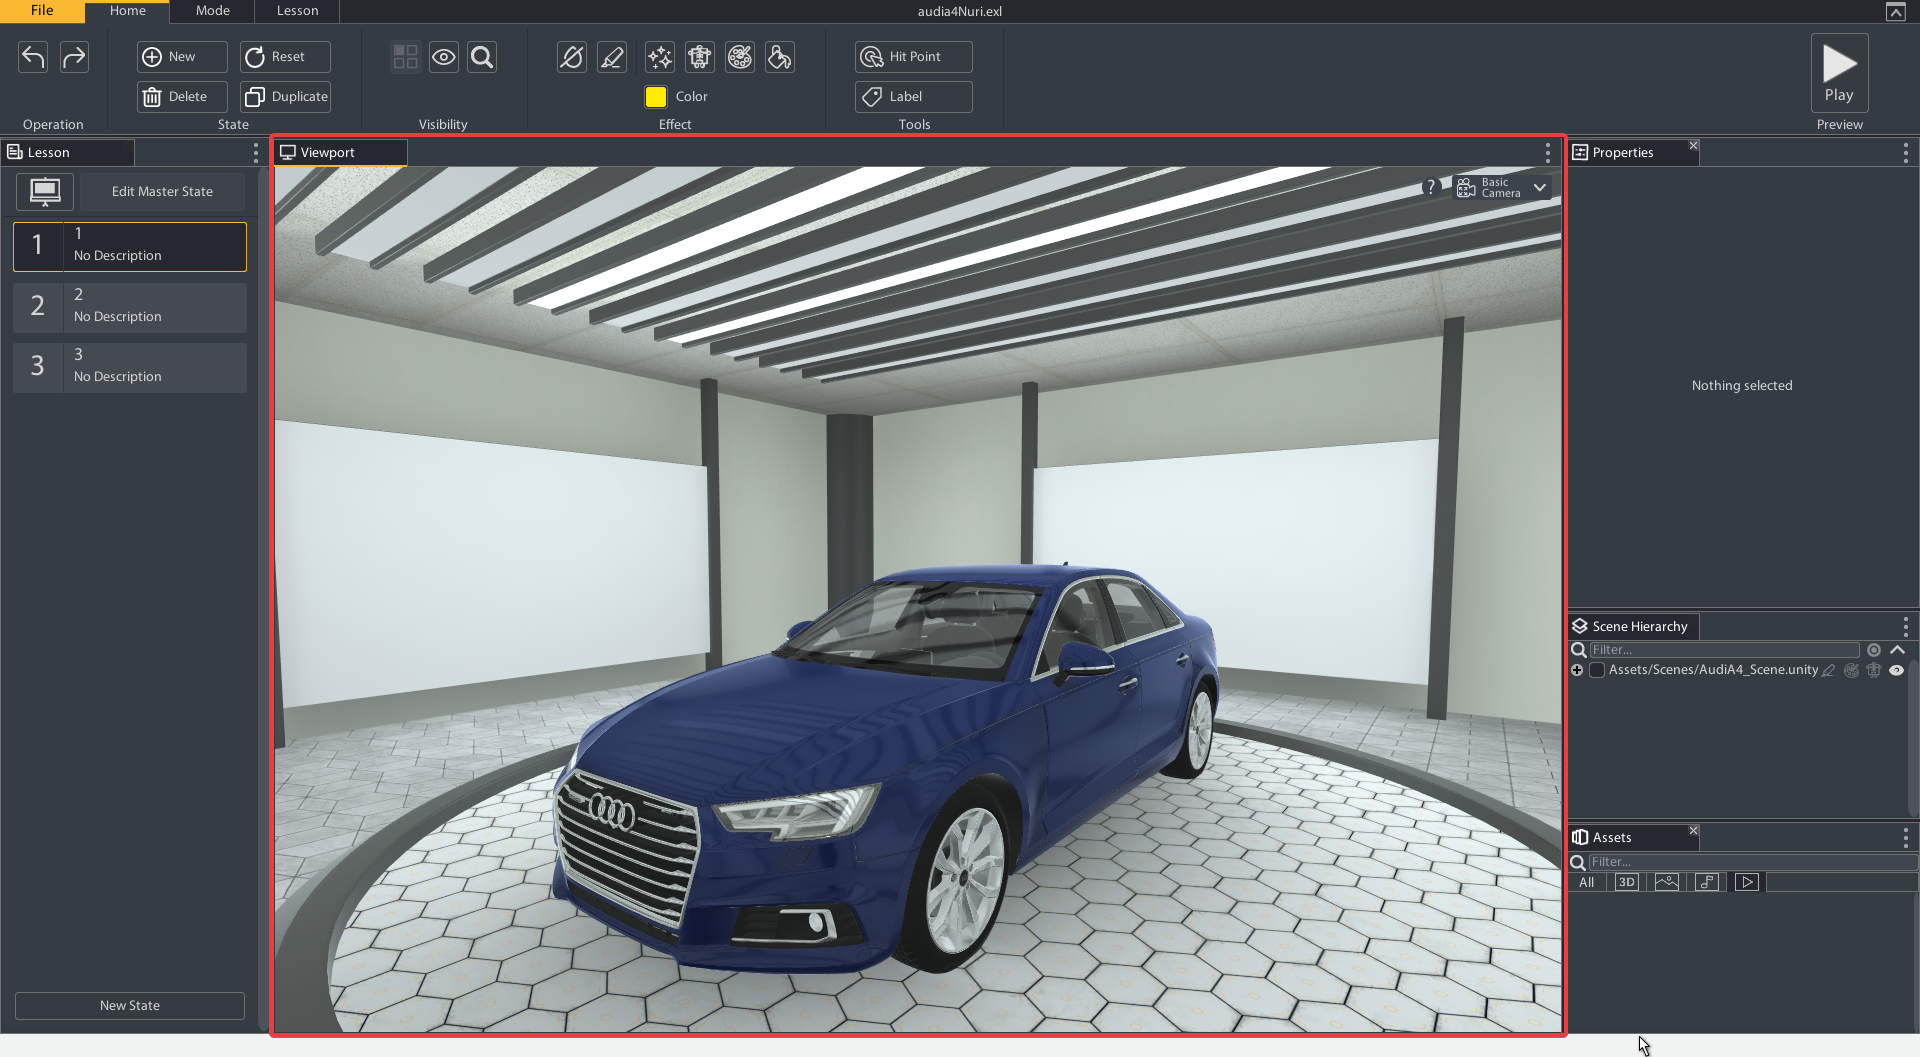Show All assets filter
Viewport: 1920px width, 1057px height.
coord(1587,882)
